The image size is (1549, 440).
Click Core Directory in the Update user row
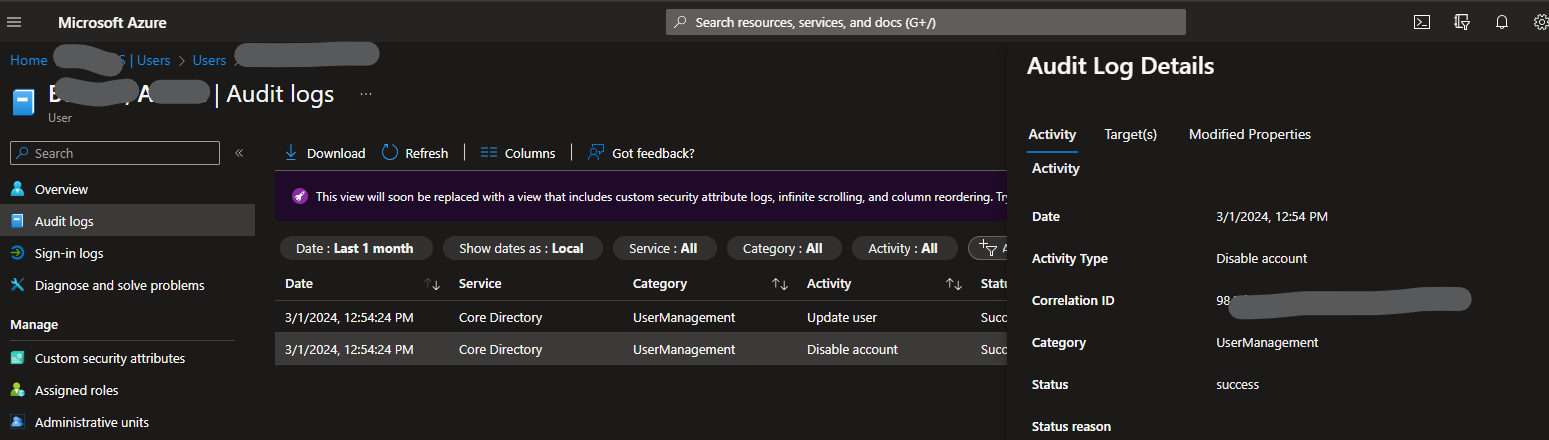click(500, 317)
